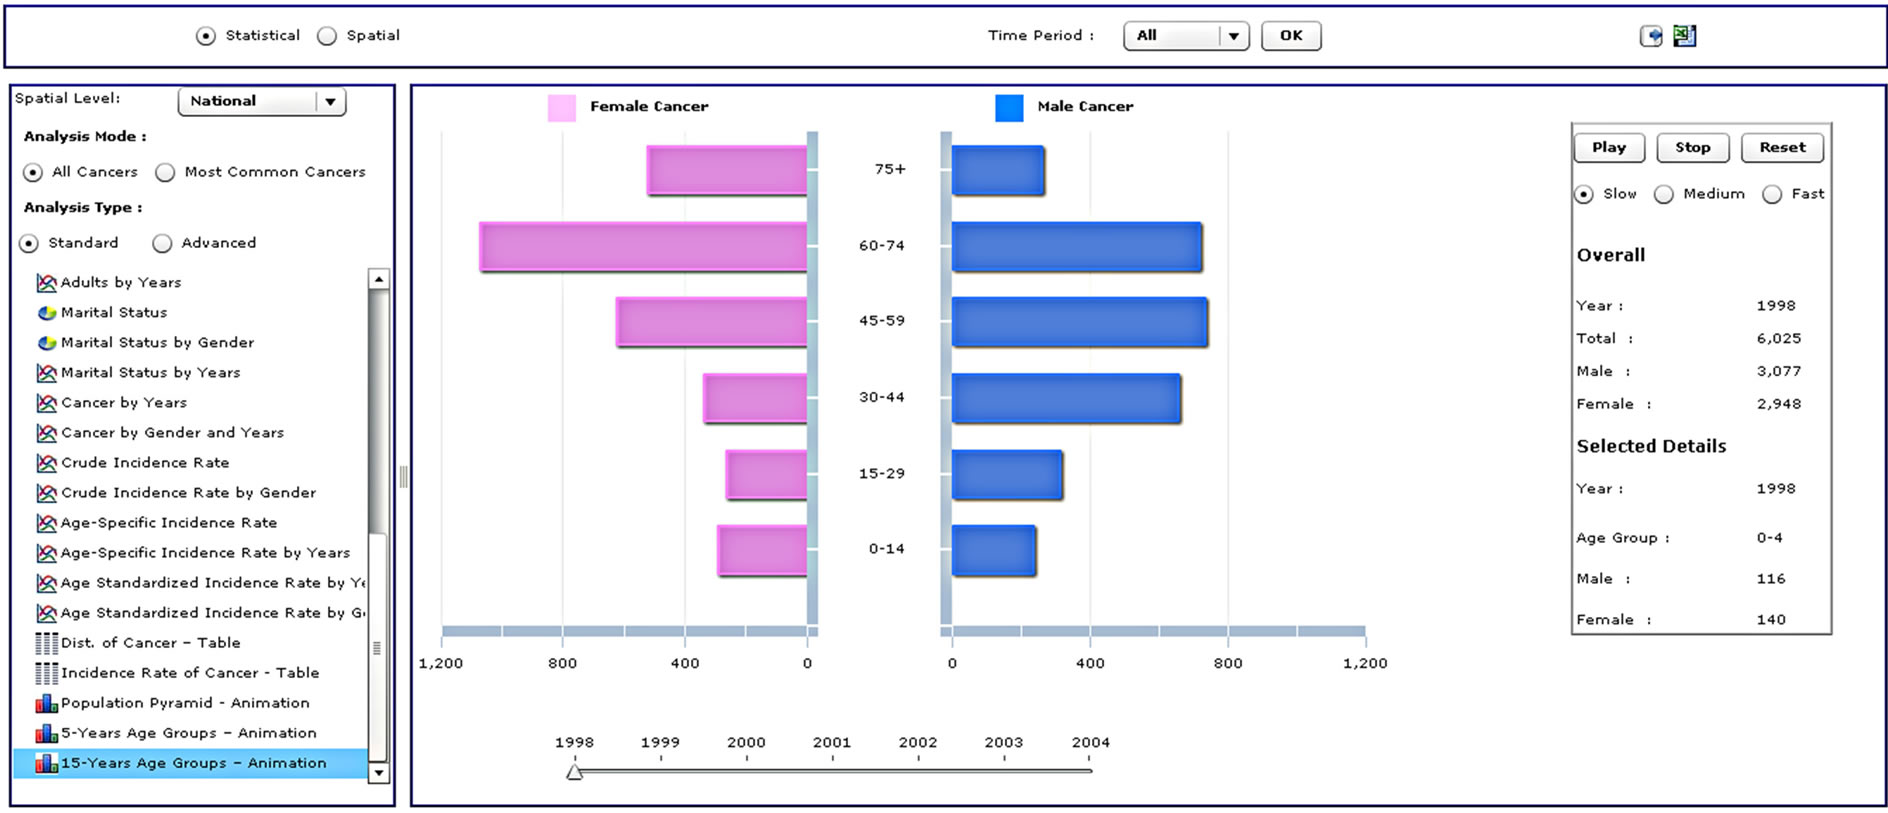Click the list scrollbar down arrow
Screen dimensions: 1888x813
click(x=378, y=773)
